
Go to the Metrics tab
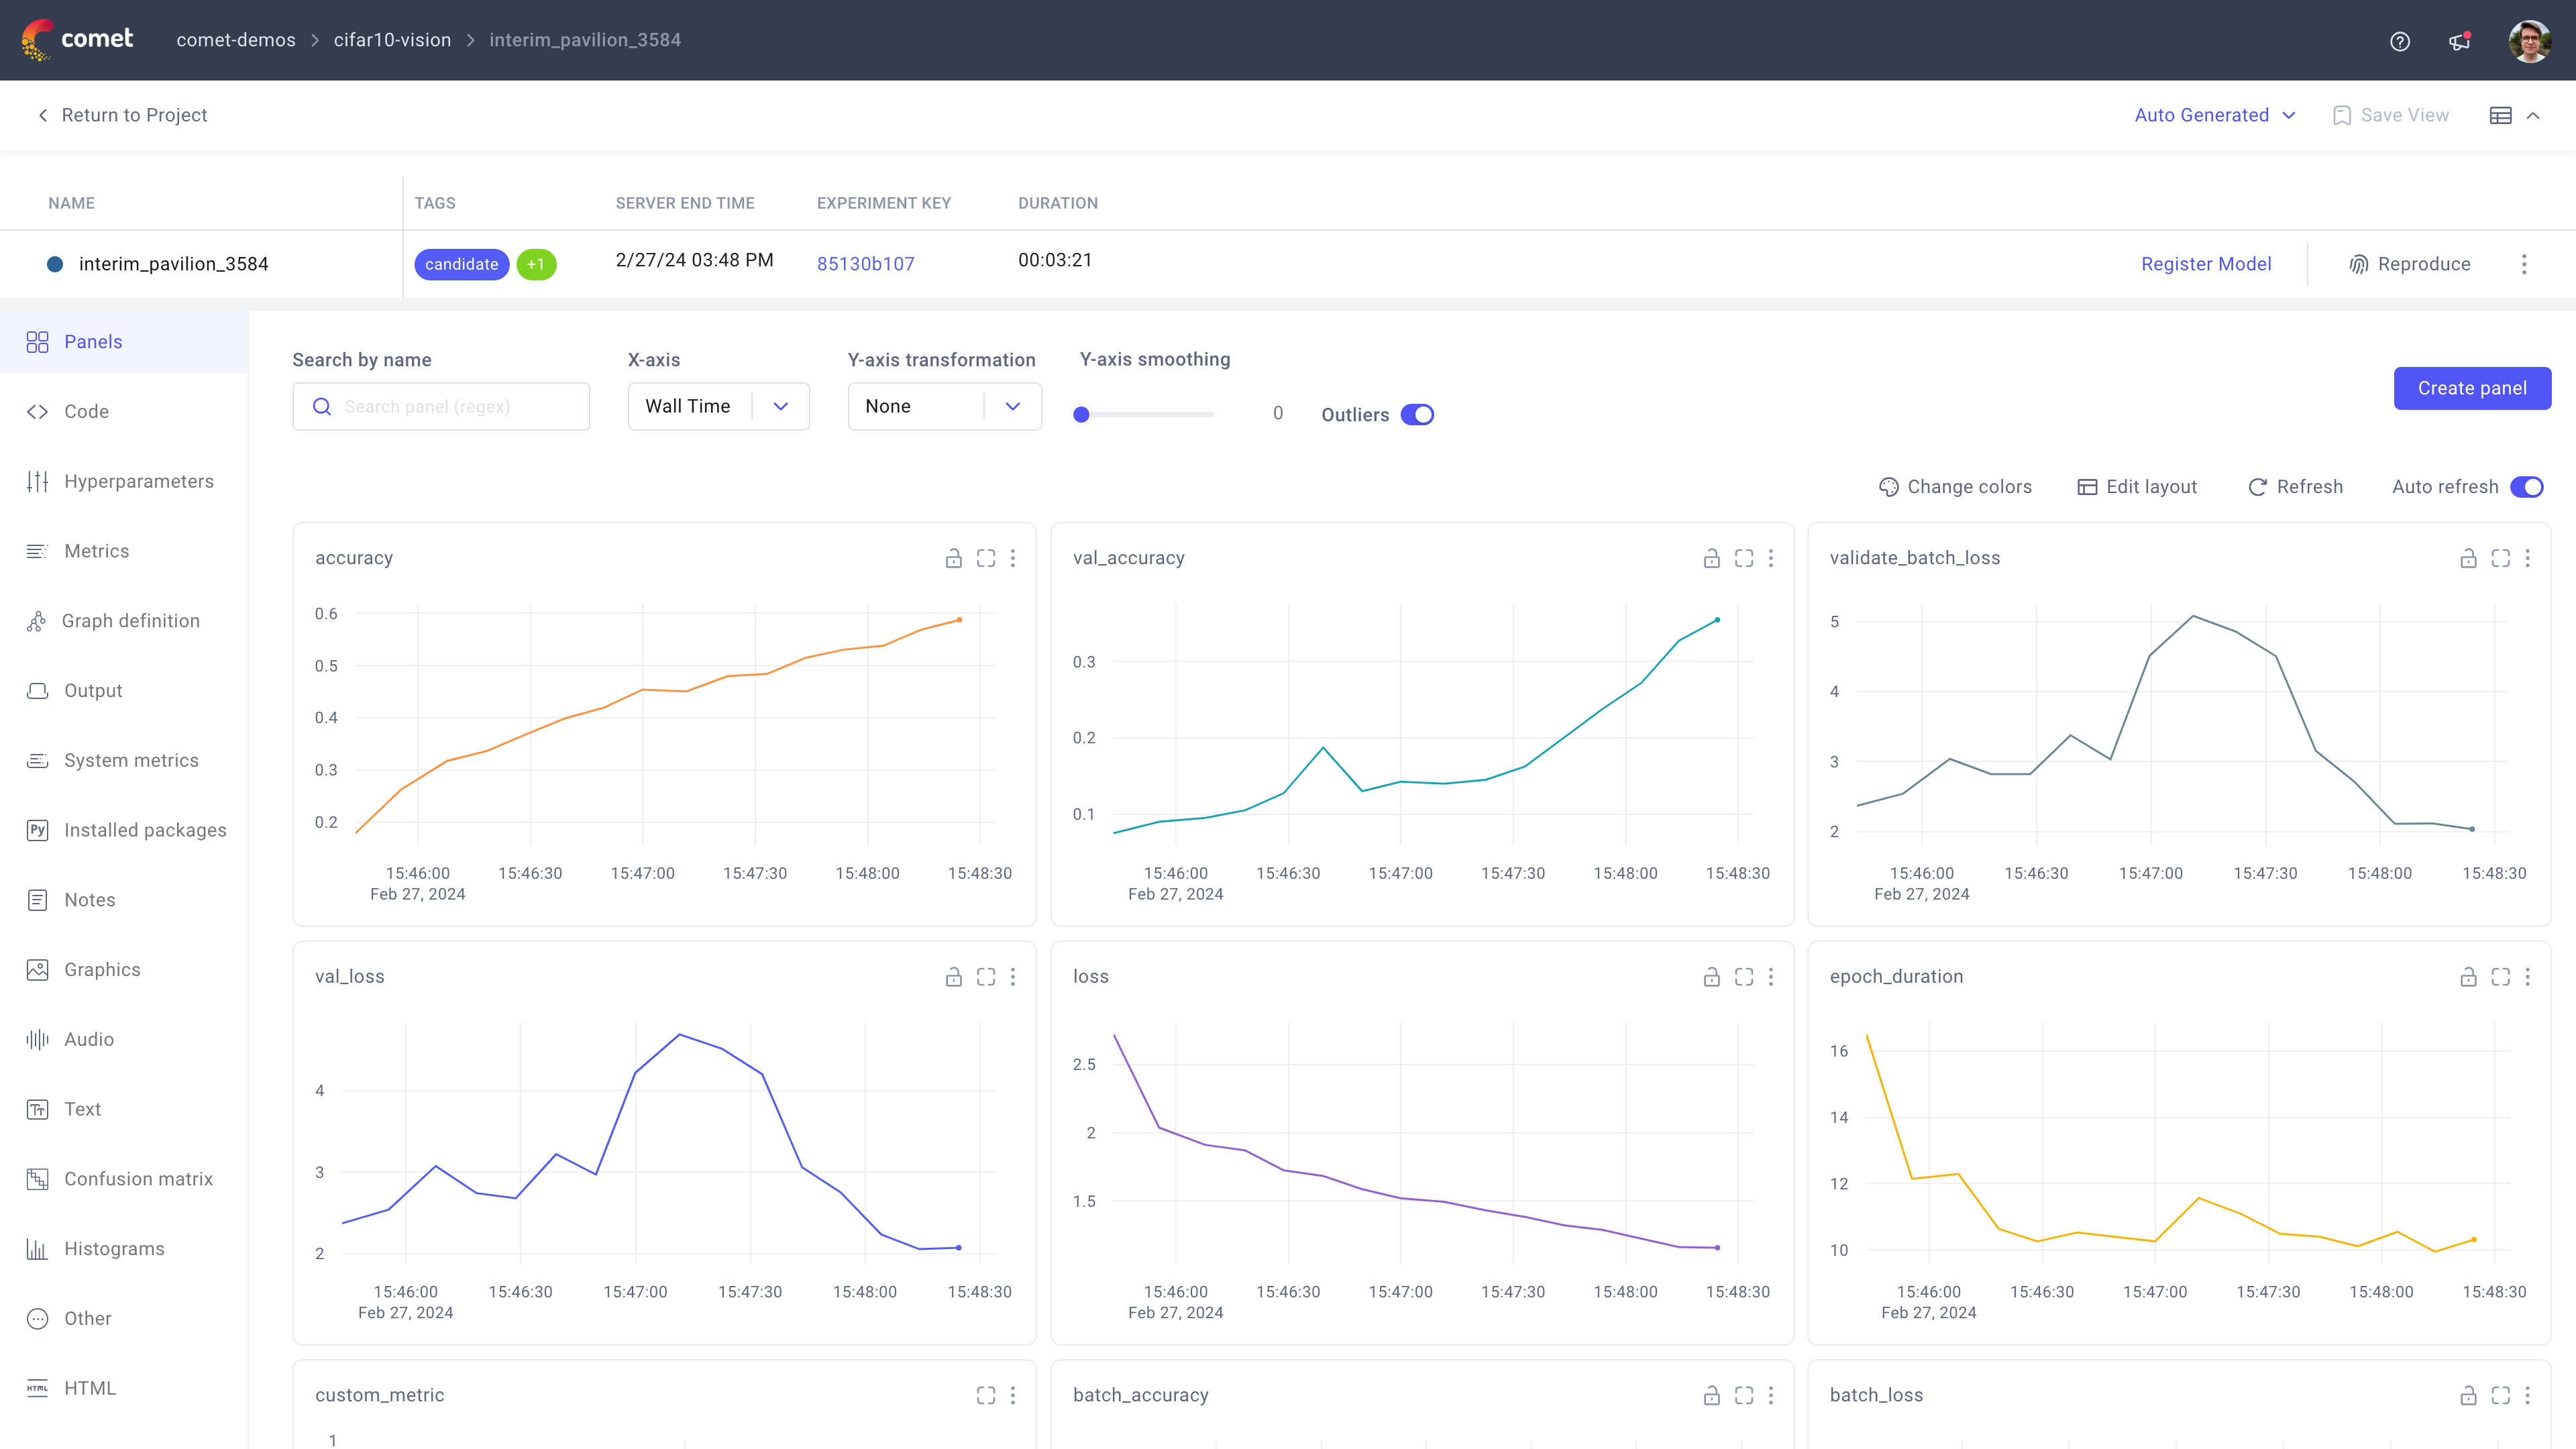[97, 551]
